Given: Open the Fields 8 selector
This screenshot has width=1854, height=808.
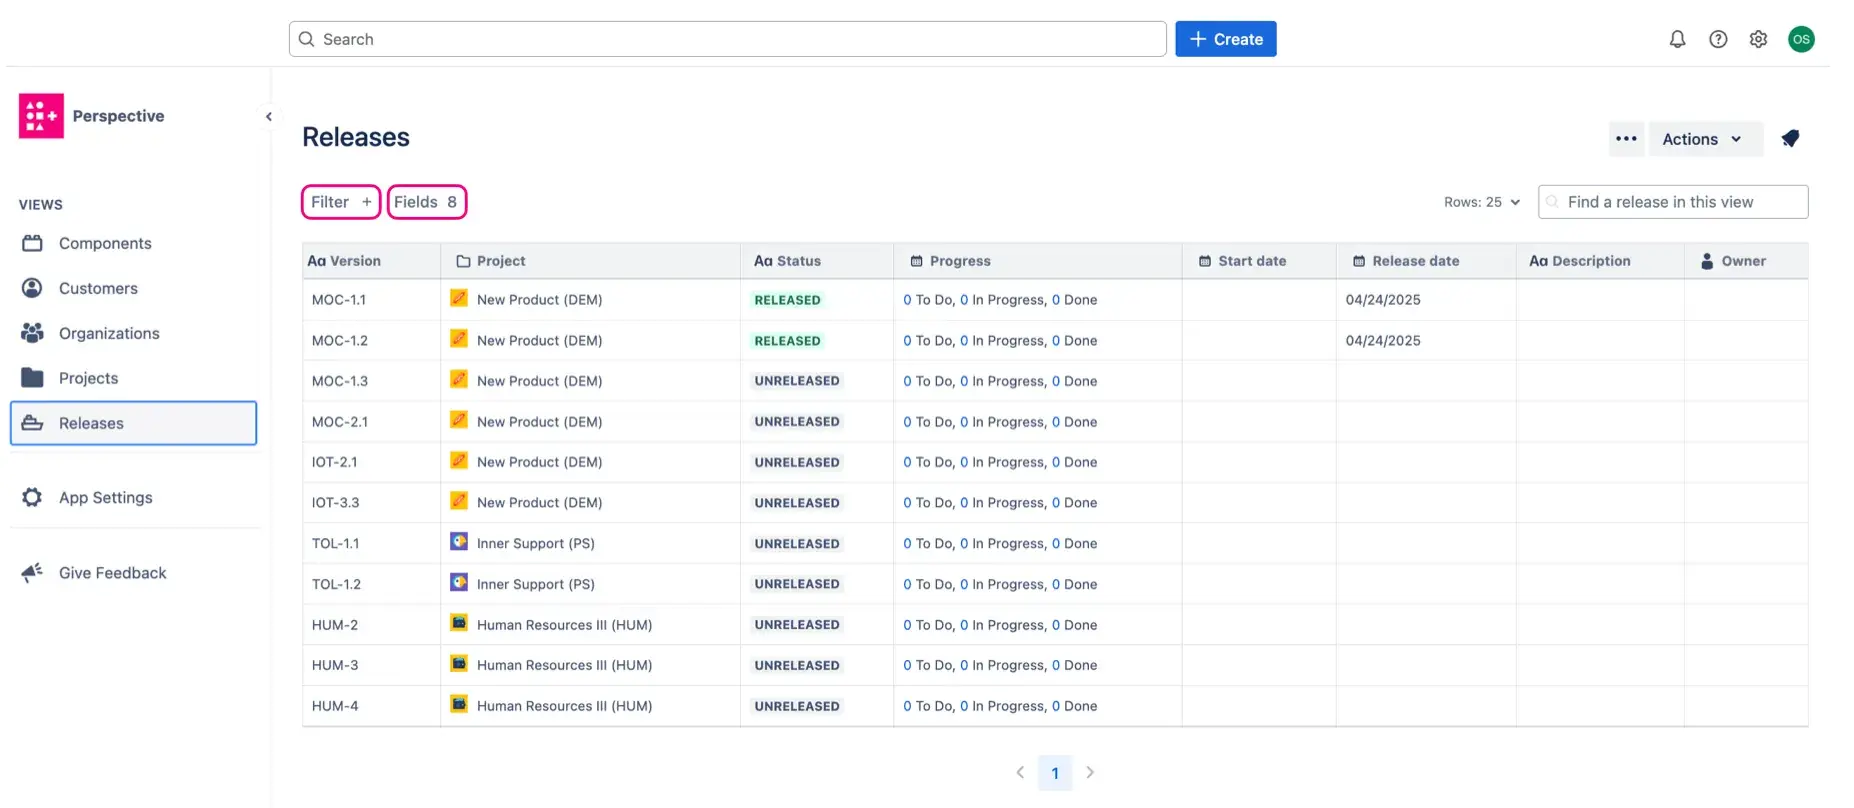Looking at the screenshot, I should (426, 202).
